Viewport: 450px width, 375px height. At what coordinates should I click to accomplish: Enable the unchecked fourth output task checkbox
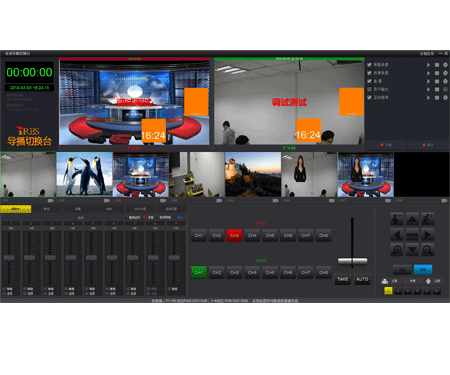[369, 89]
